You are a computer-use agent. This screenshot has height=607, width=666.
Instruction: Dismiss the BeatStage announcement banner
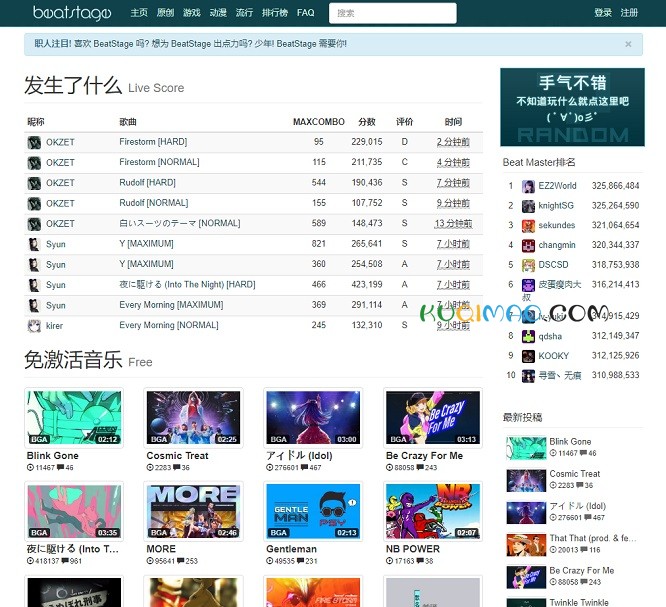tap(628, 44)
